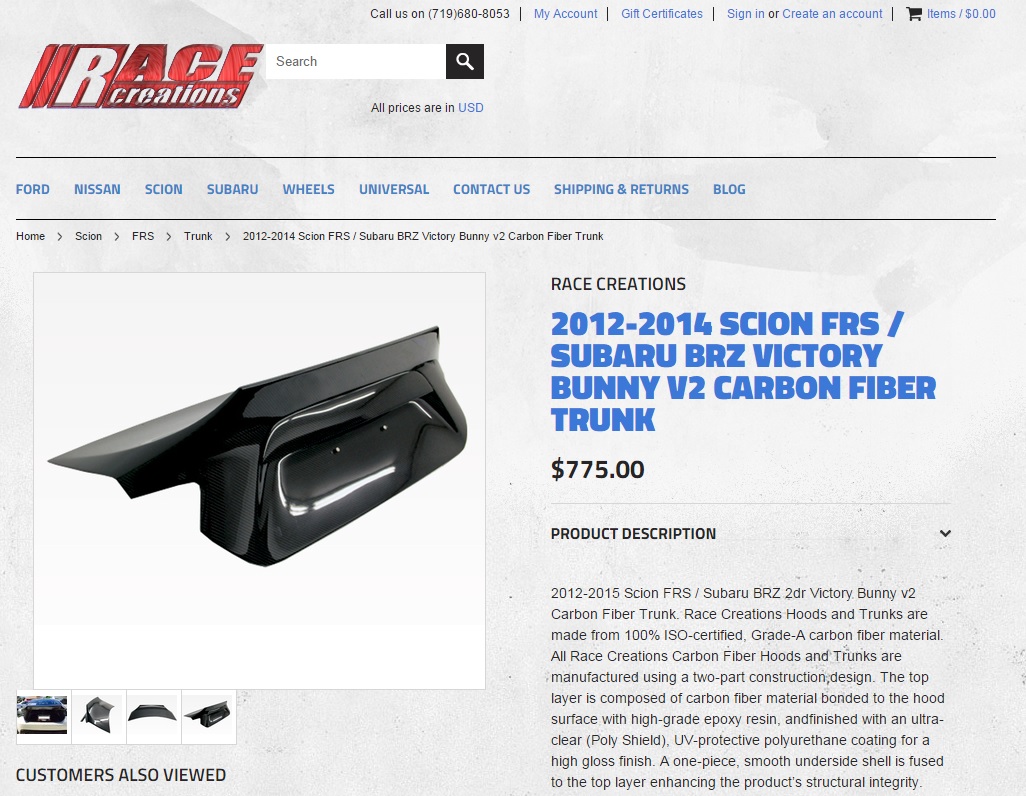Image resolution: width=1026 pixels, height=796 pixels.
Task: Collapse the Product Description chevron
Action: tap(945, 534)
